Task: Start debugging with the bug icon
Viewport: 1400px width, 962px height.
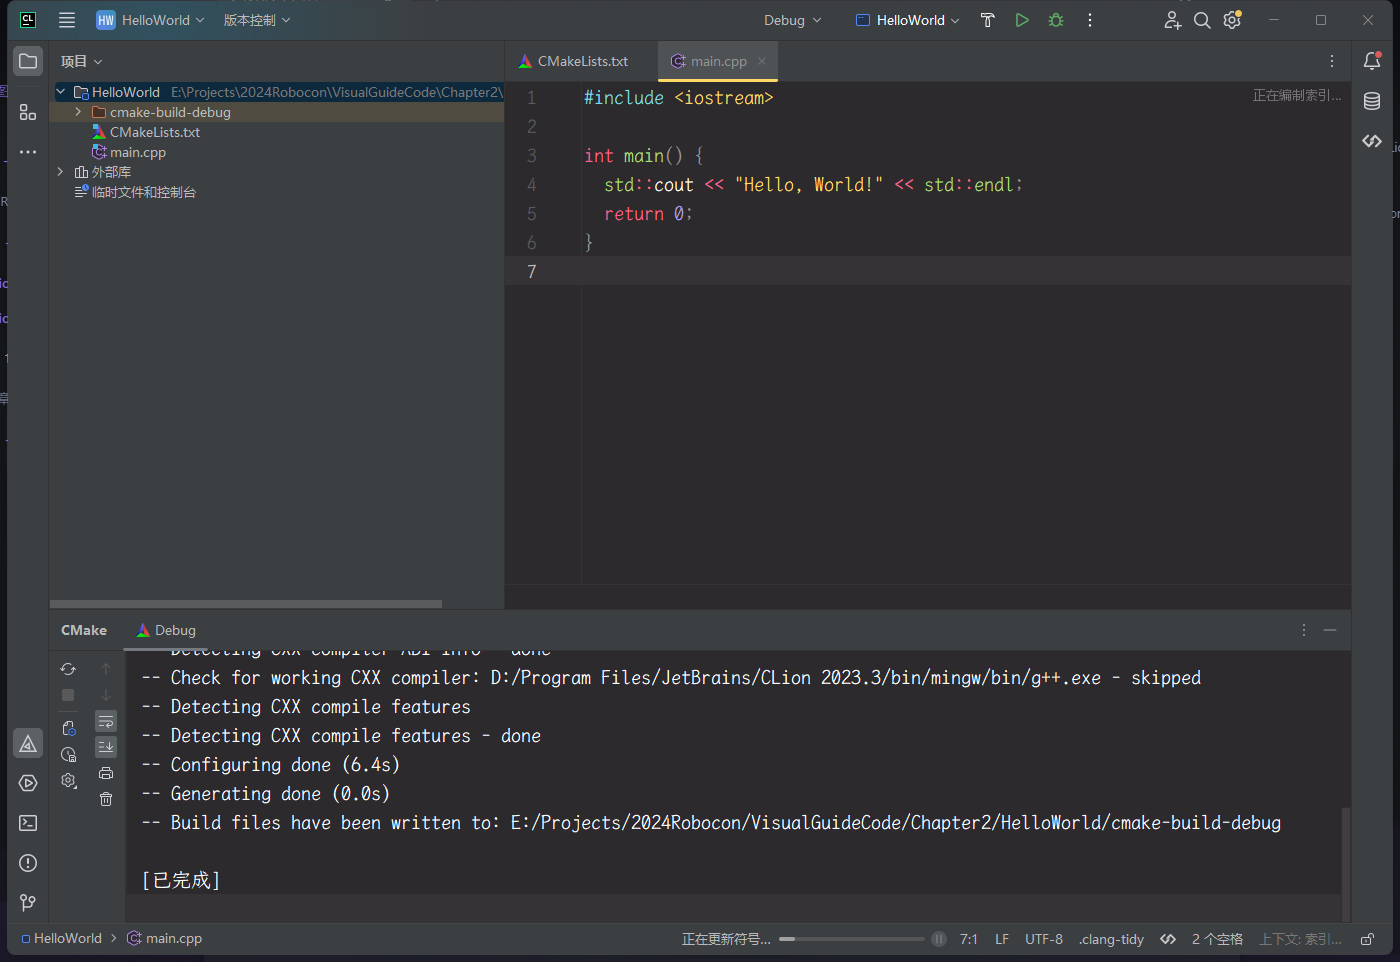Action: (1055, 20)
